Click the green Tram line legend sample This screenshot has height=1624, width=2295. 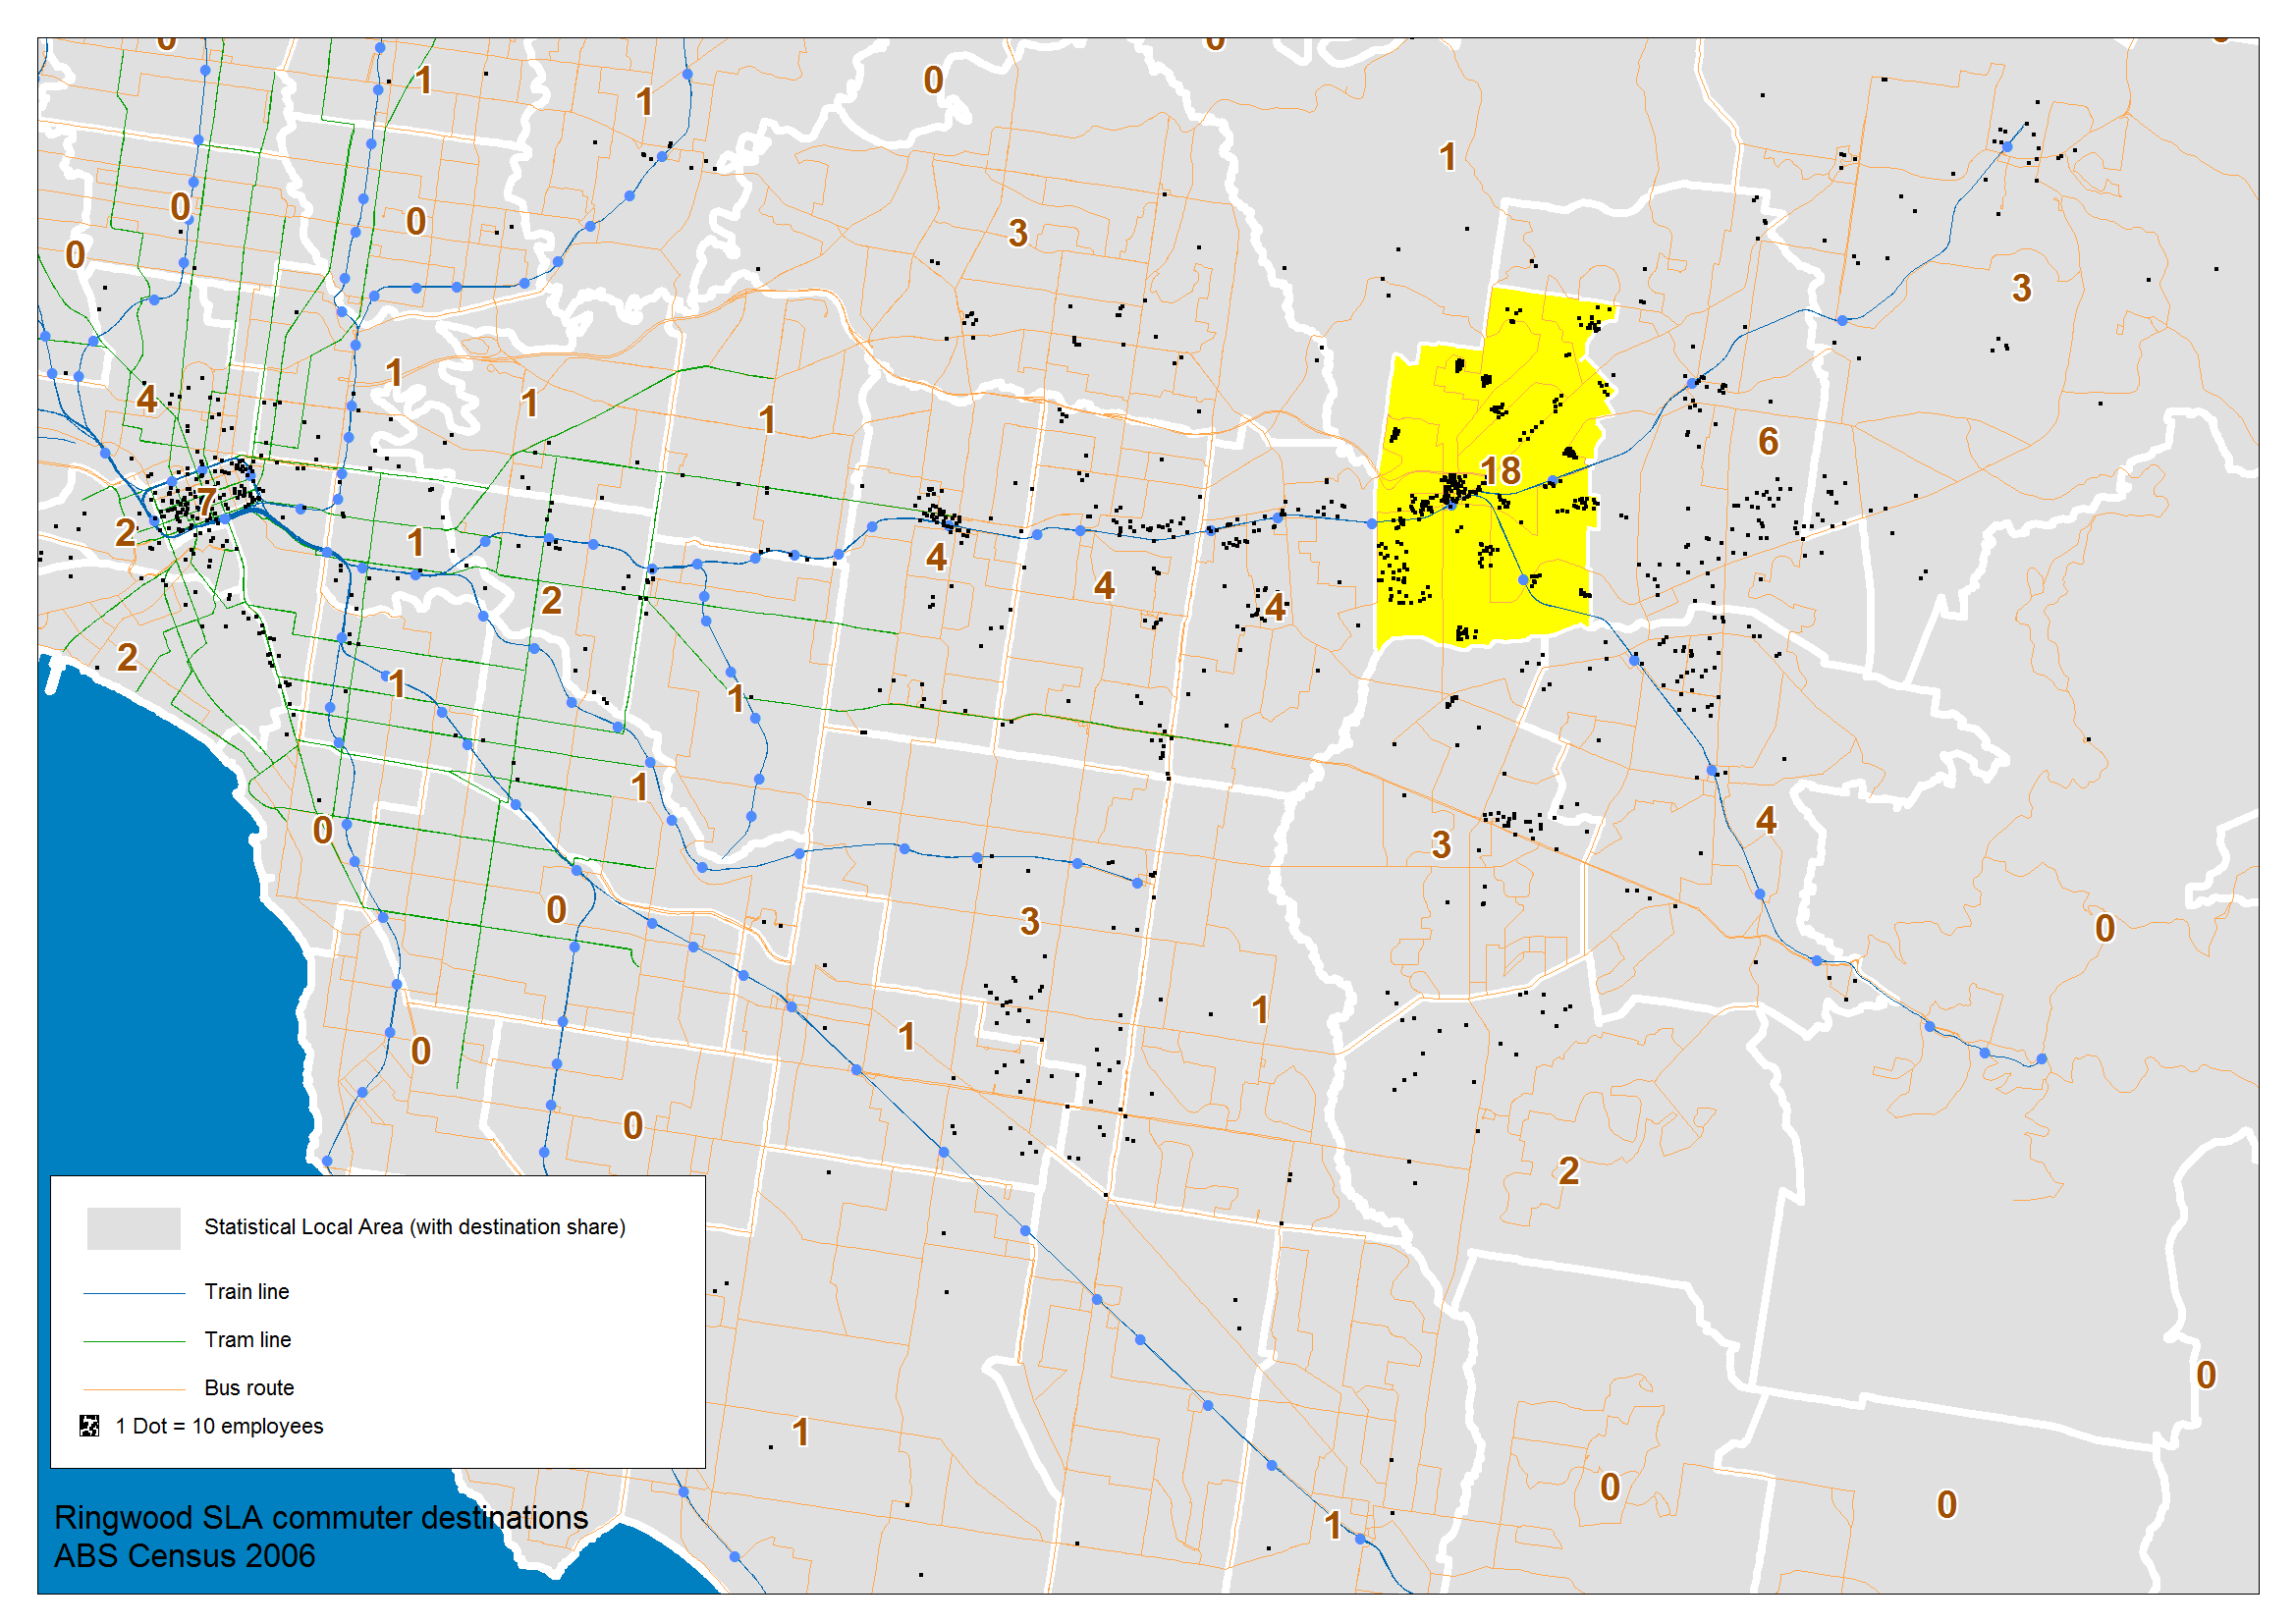[134, 1341]
